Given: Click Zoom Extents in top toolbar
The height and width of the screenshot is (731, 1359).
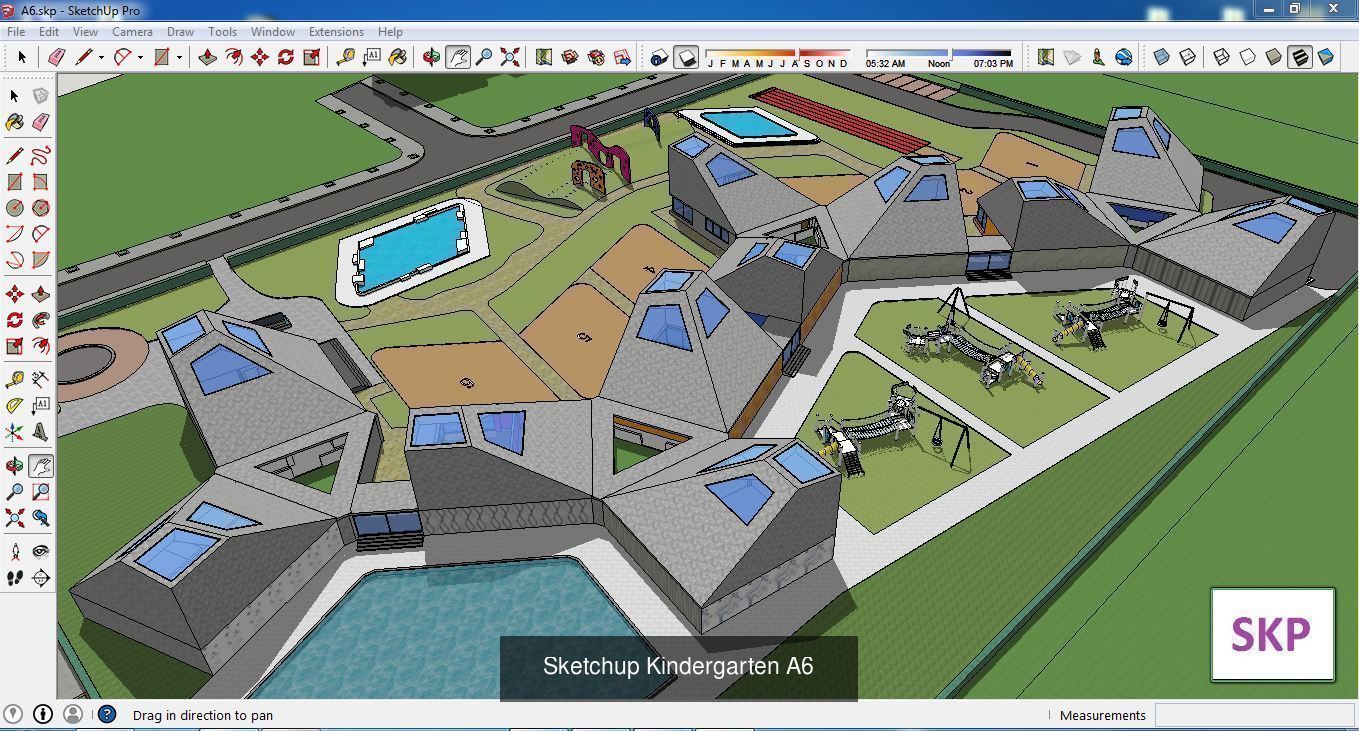Looking at the screenshot, I should [x=510, y=57].
